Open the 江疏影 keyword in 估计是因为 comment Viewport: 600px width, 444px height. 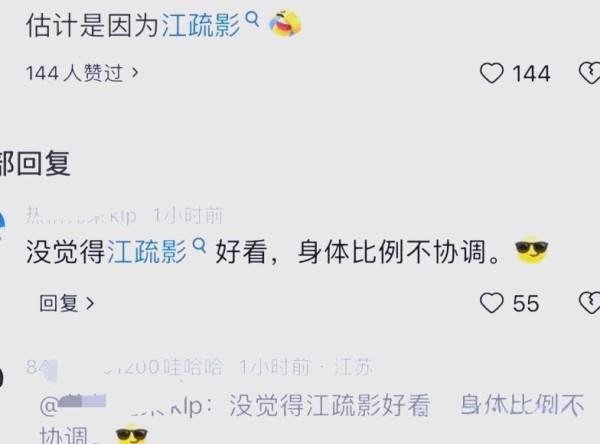tap(201, 26)
